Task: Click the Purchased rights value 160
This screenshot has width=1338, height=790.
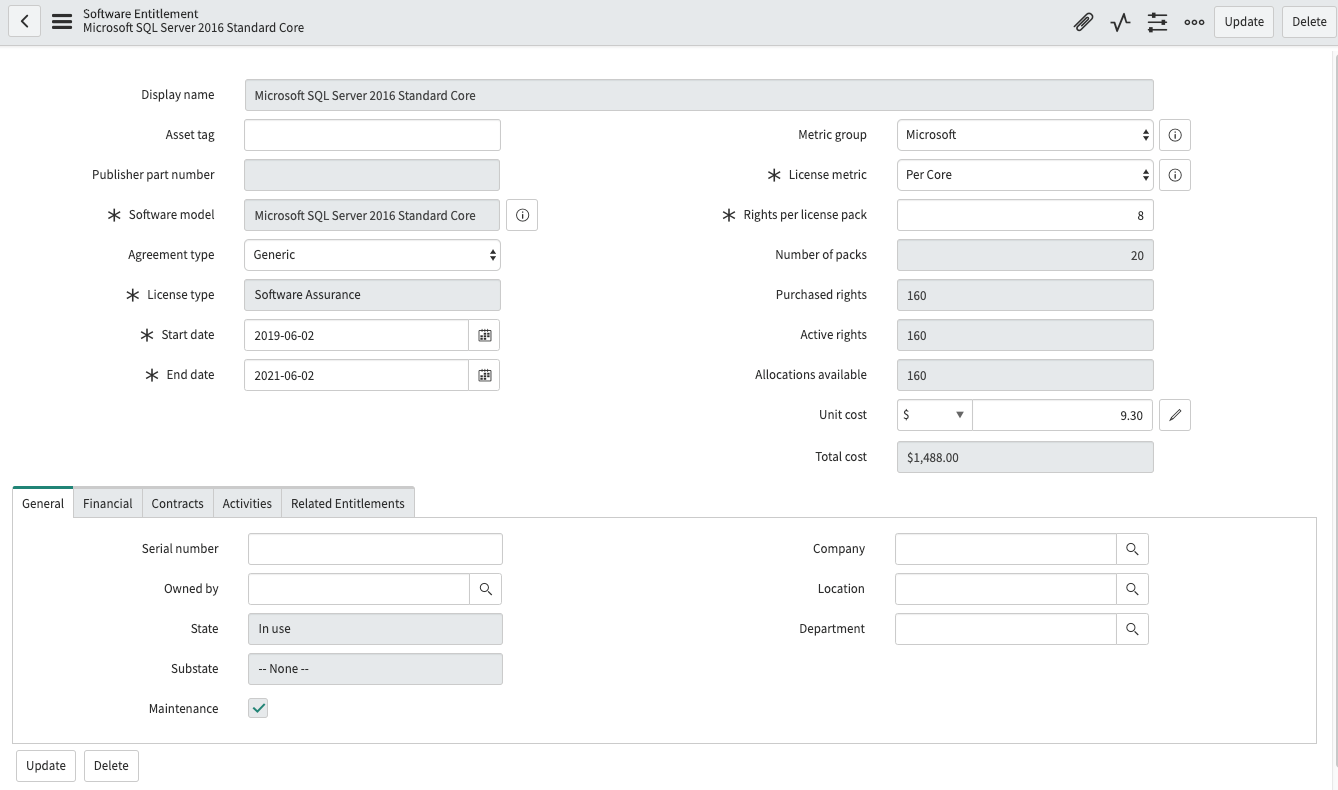Action: pos(1025,295)
